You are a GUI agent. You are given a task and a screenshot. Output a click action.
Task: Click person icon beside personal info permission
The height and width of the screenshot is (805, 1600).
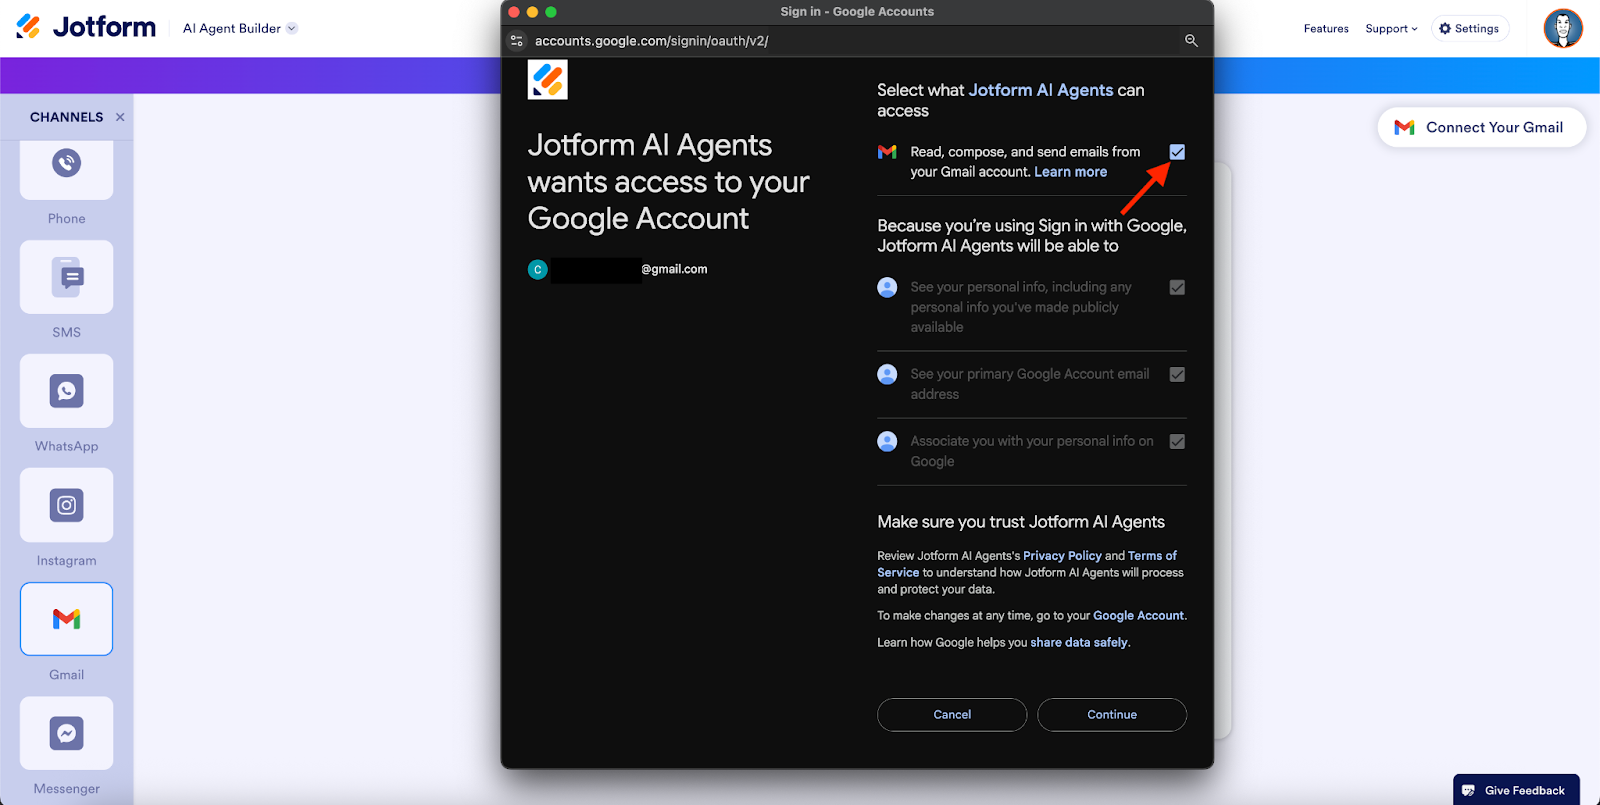887,288
